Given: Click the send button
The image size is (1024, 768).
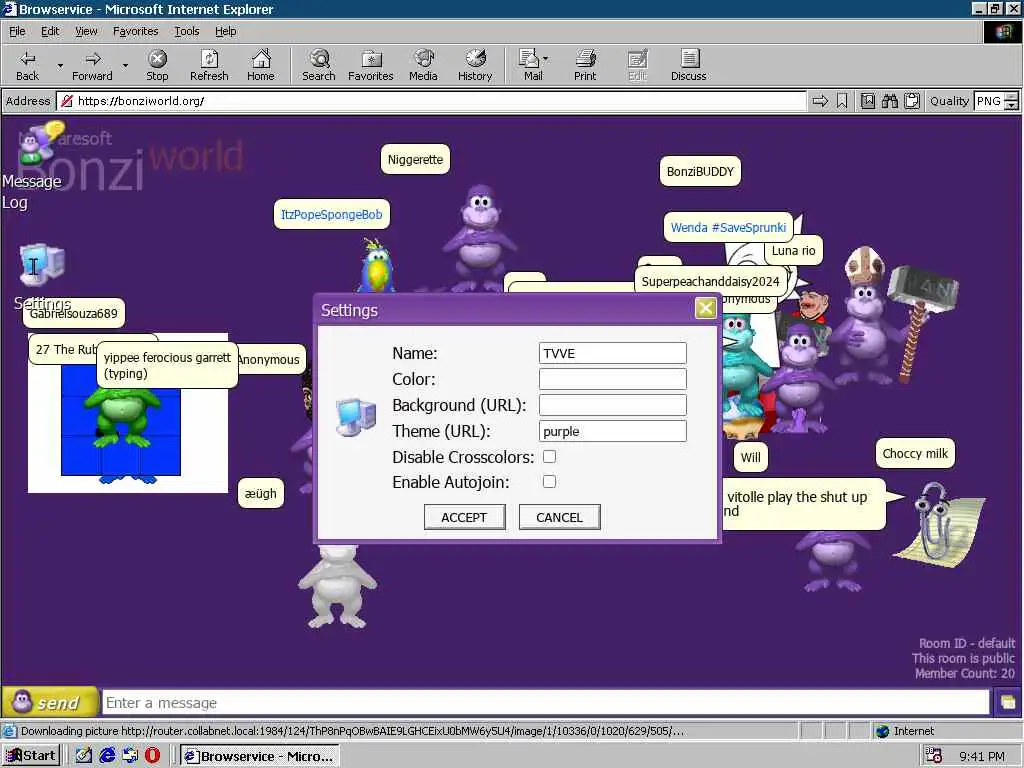Looking at the screenshot, I should coord(50,703).
